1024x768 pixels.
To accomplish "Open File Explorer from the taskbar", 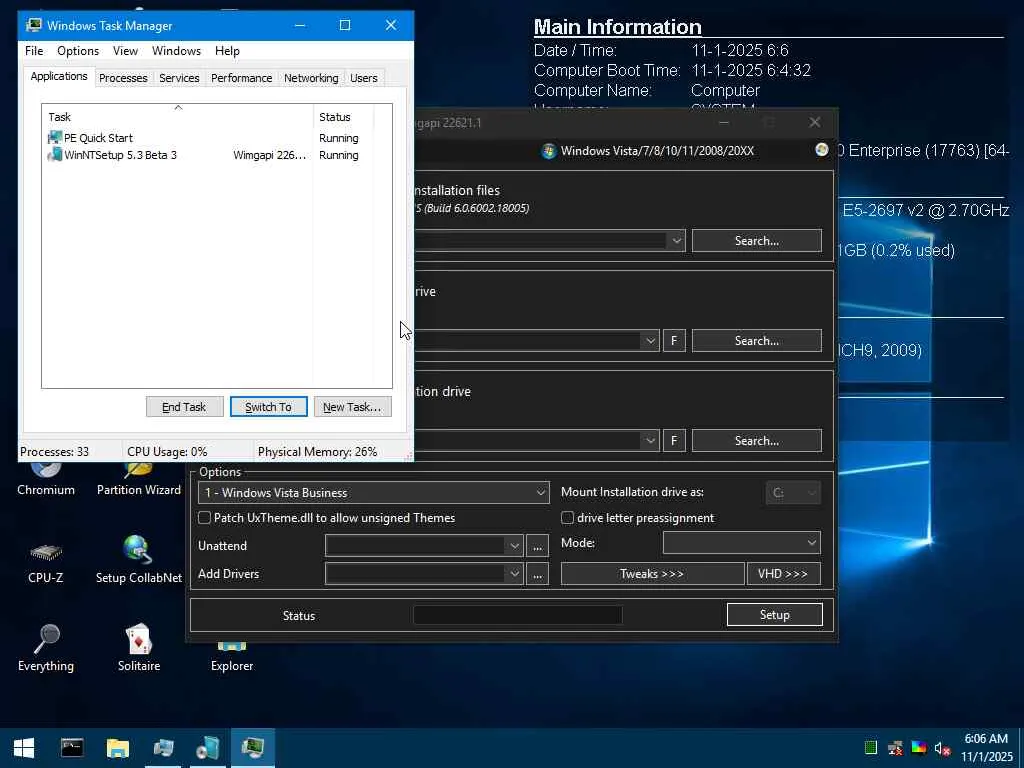I will 118,747.
